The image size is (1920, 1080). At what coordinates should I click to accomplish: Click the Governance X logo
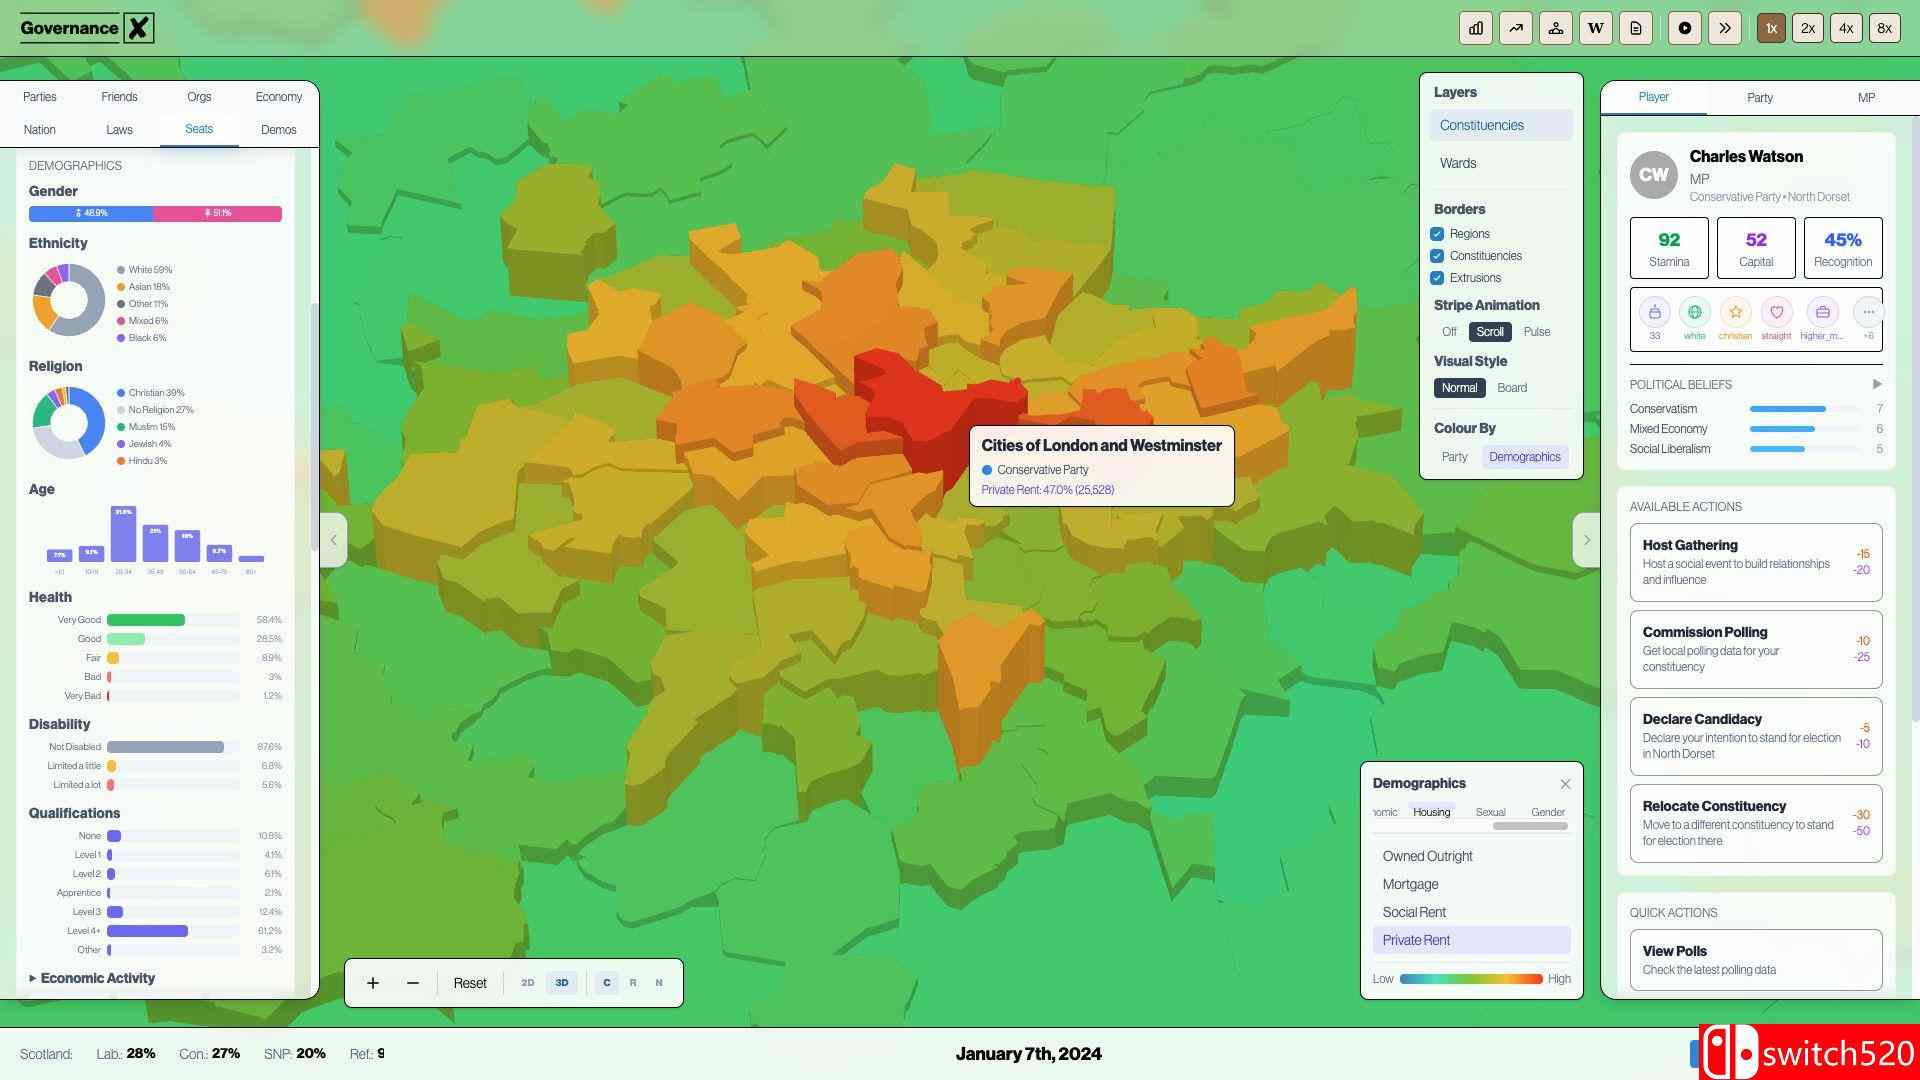(x=87, y=28)
